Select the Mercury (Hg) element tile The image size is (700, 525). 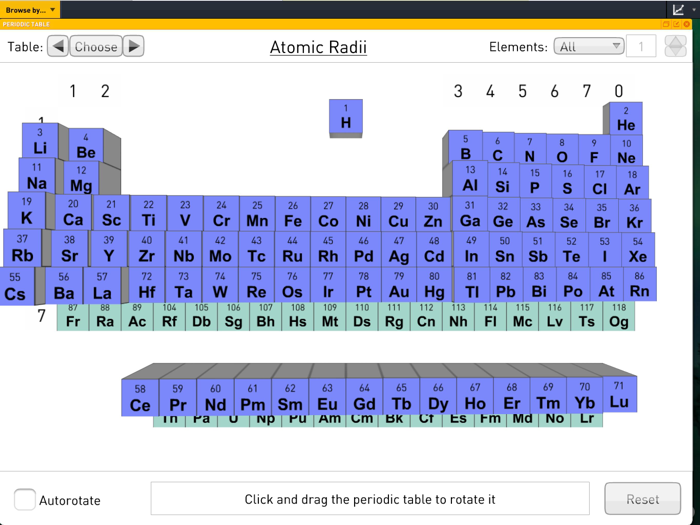coord(434,284)
